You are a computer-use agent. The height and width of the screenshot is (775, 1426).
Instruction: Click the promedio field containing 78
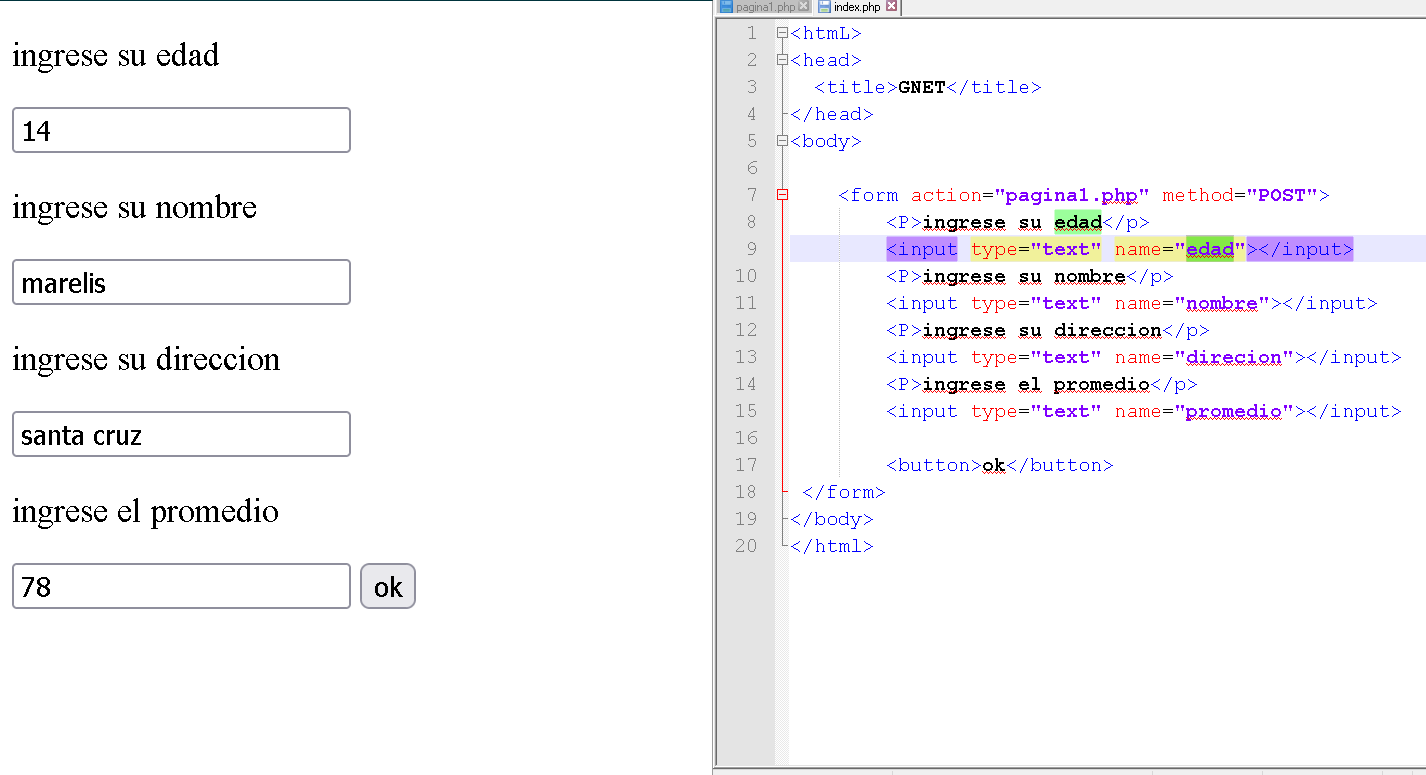181,586
